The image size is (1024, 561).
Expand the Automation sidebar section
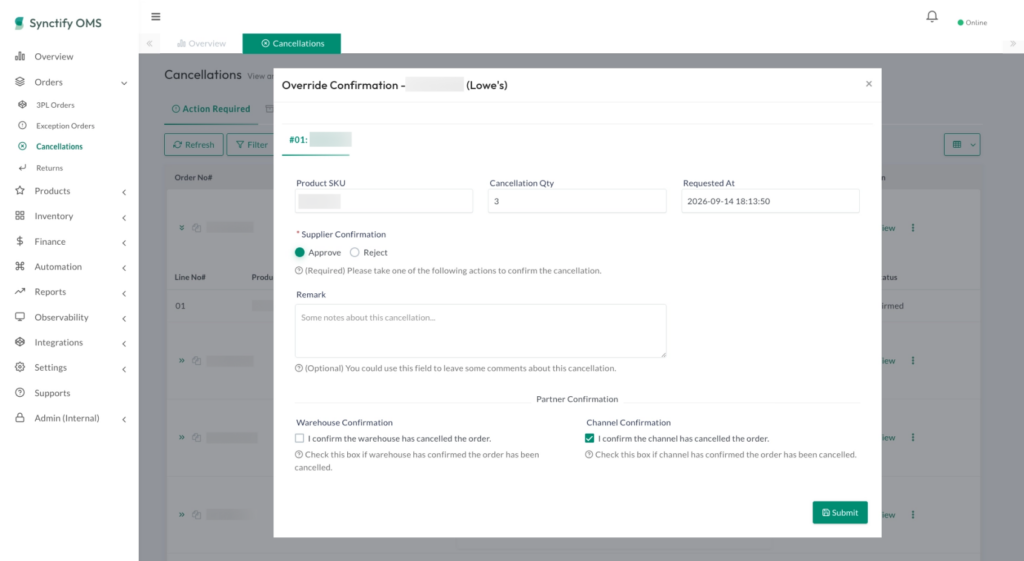tap(124, 268)
